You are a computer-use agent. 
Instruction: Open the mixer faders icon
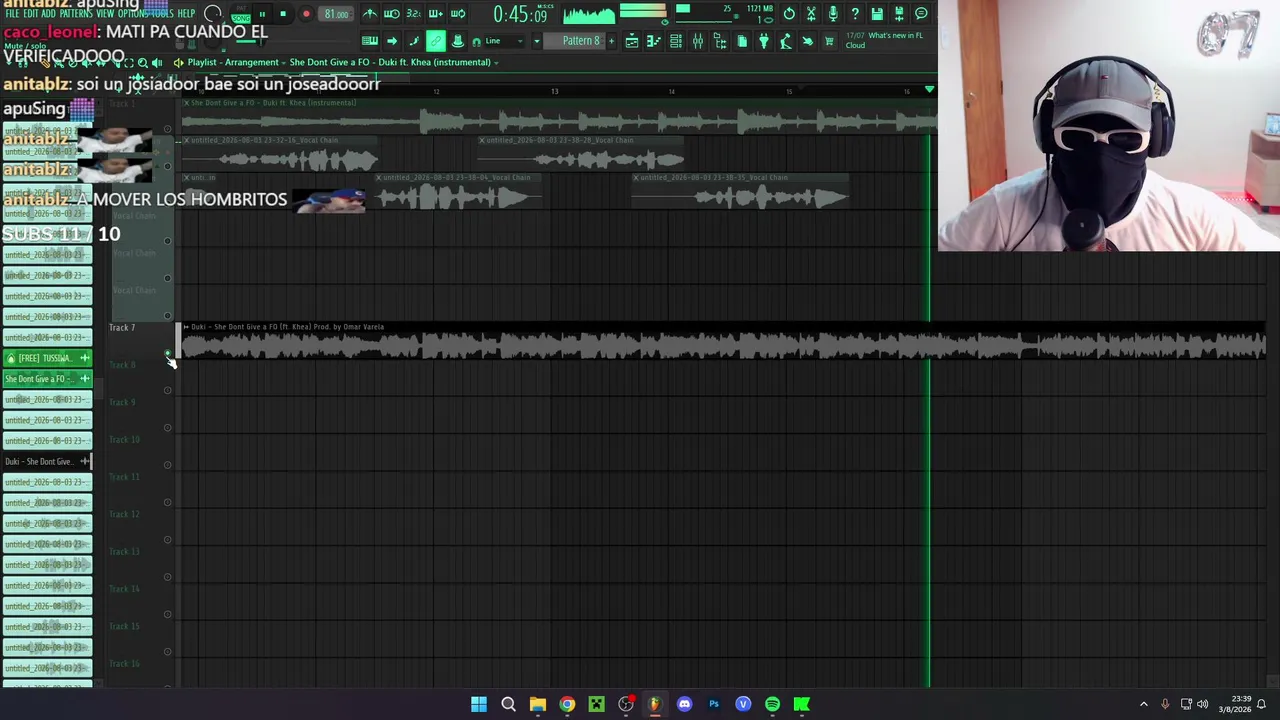[698, 41]
